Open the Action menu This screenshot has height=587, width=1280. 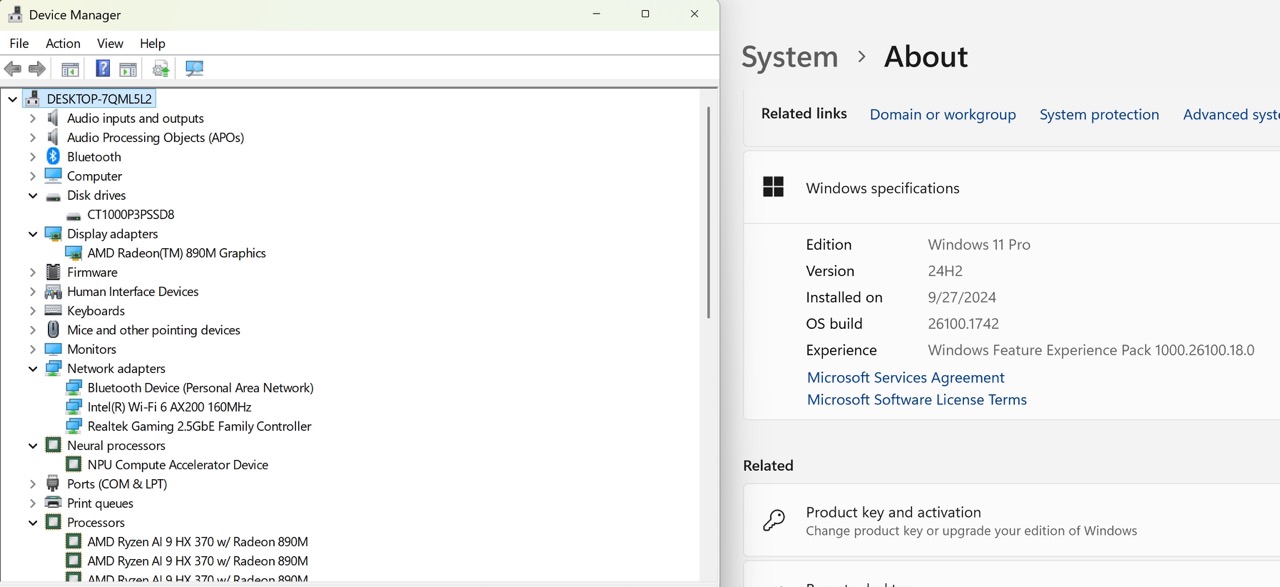(x=63, y=43)
